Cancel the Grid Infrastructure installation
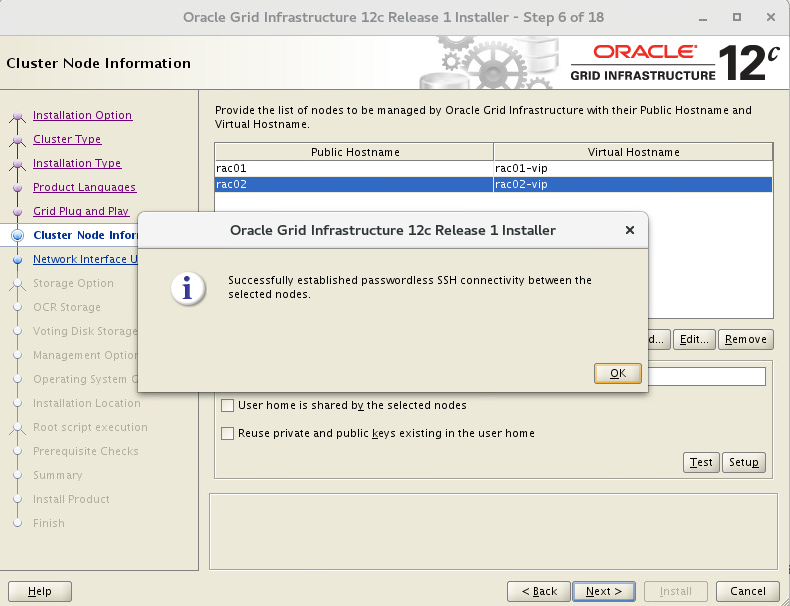 [748, 591]
